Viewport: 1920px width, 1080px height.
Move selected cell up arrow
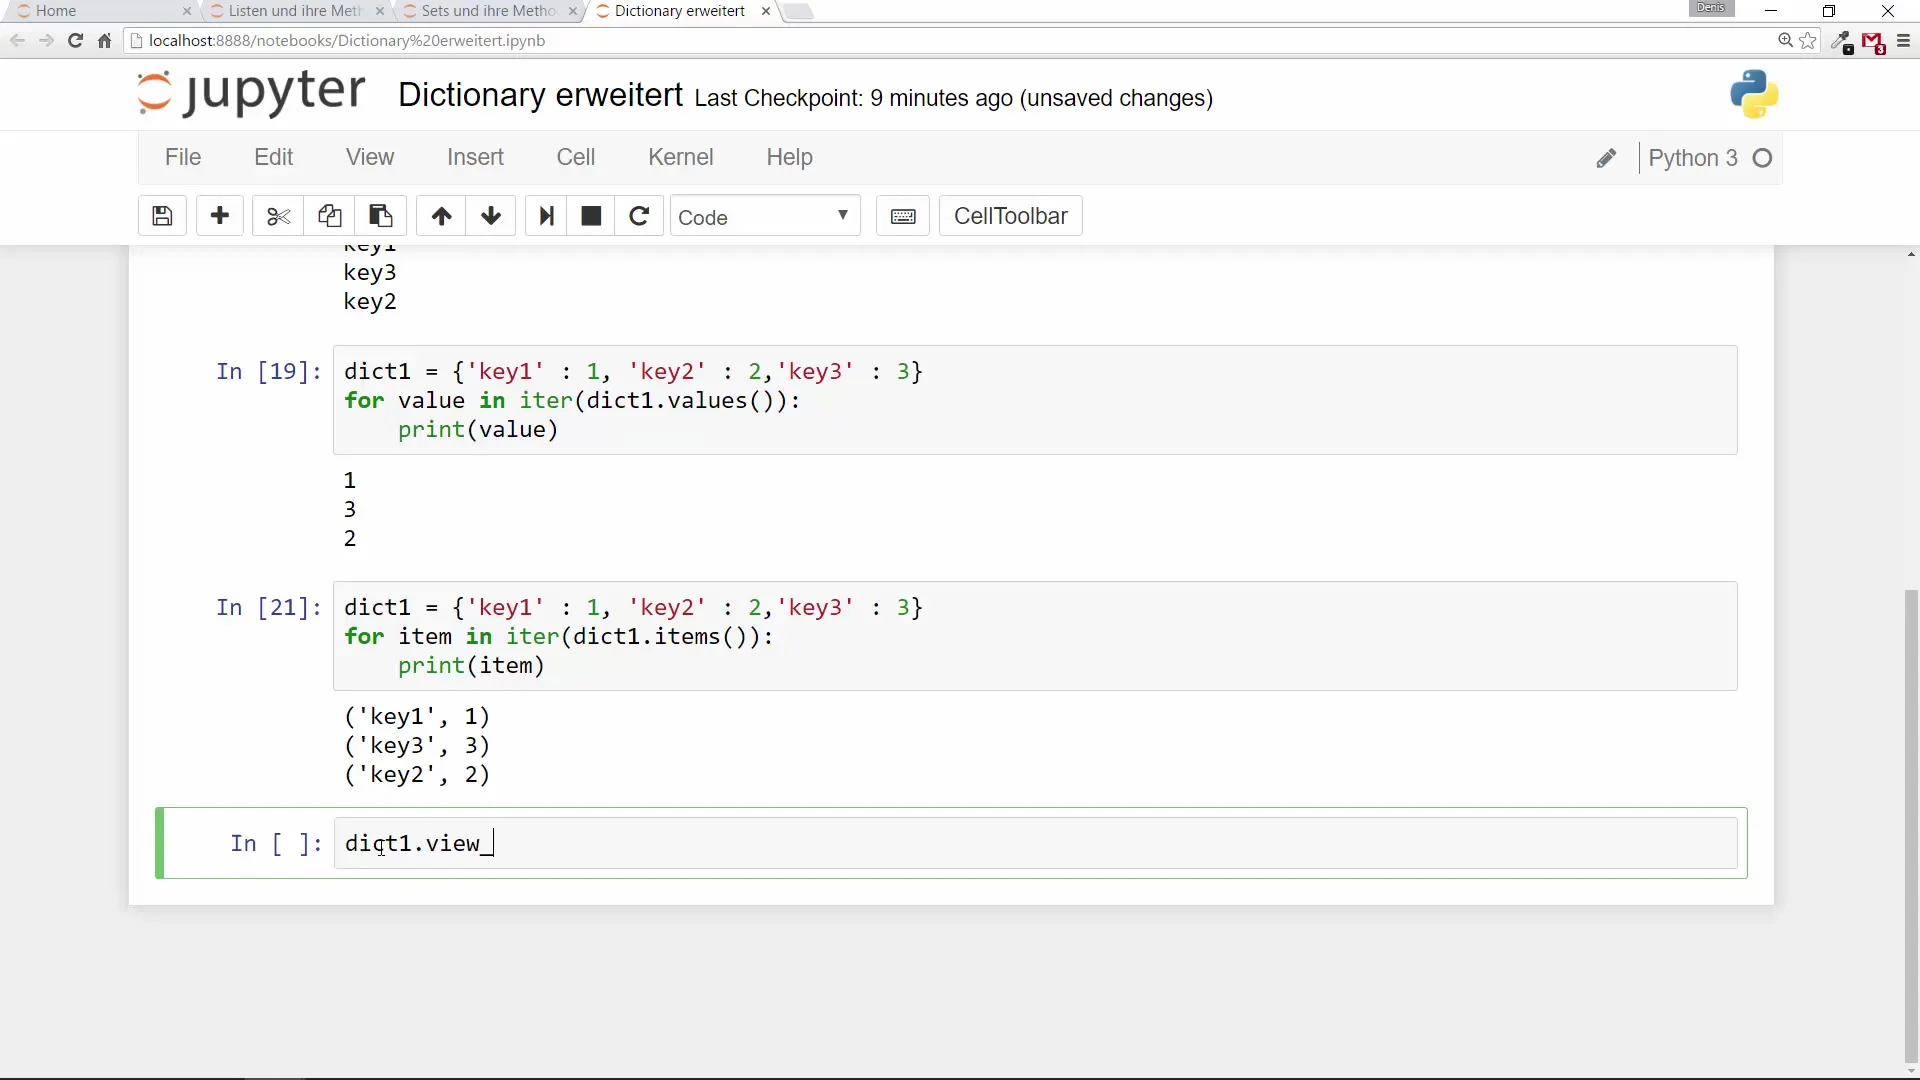pyautogui.click(x=441, y=216)
